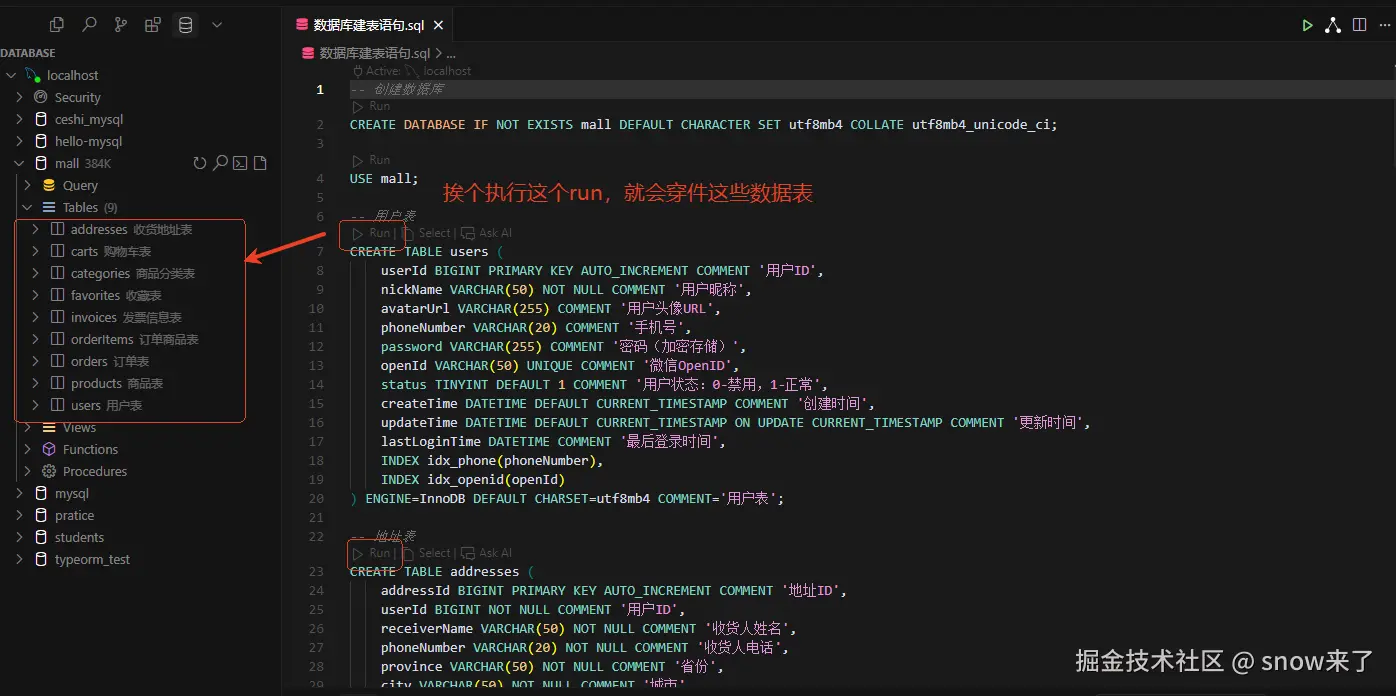Click the pratice database icon
The width and height of the screenshot is (1396, 696).
(x=41, y=515)
